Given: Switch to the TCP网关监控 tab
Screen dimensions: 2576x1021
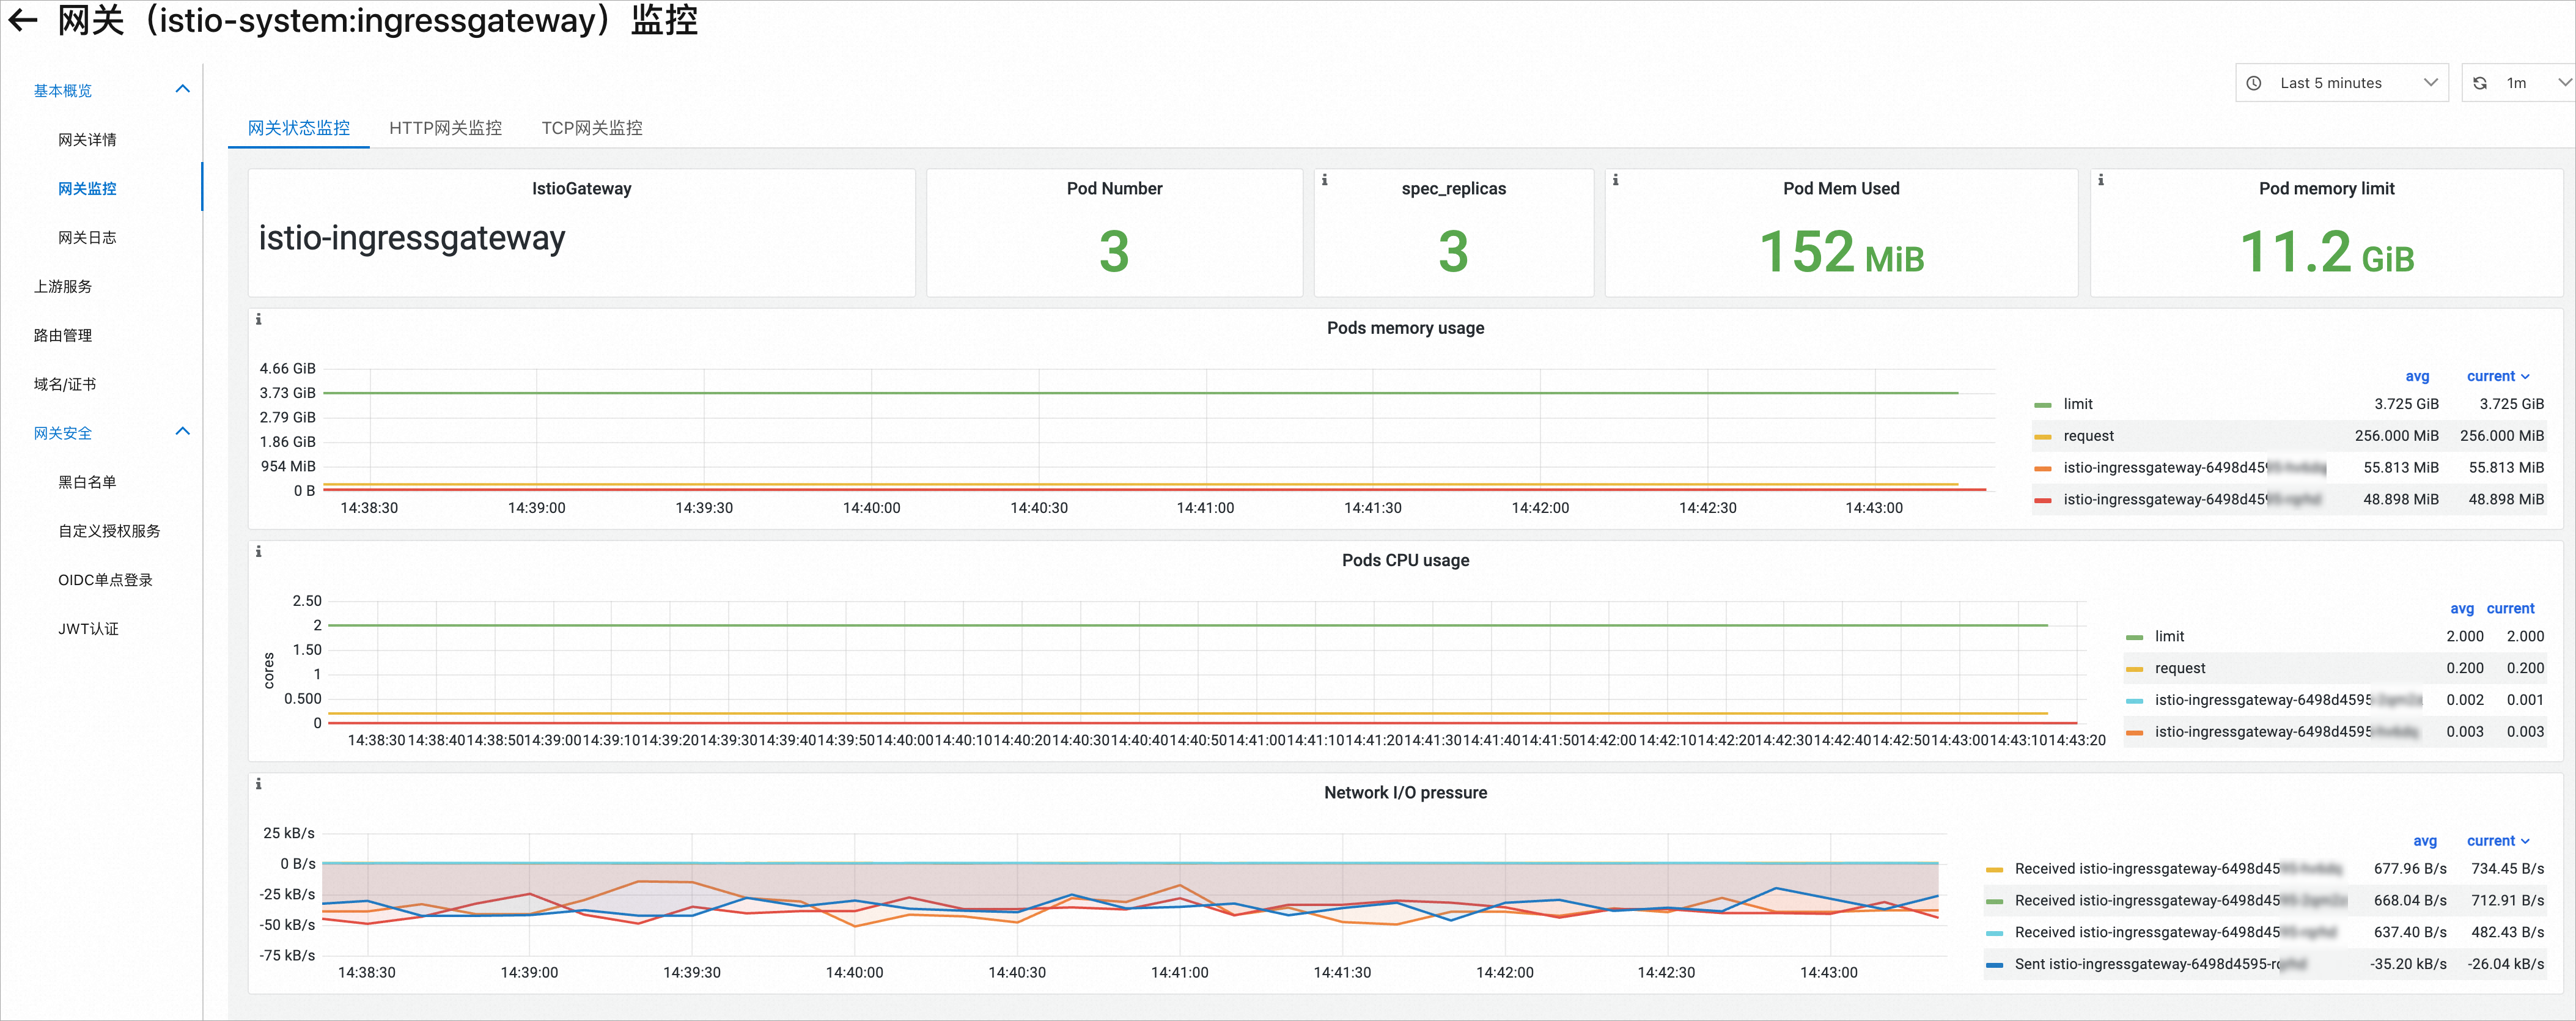Looking at the screenshot, I should pyautogui.click(x=592, y=128).
